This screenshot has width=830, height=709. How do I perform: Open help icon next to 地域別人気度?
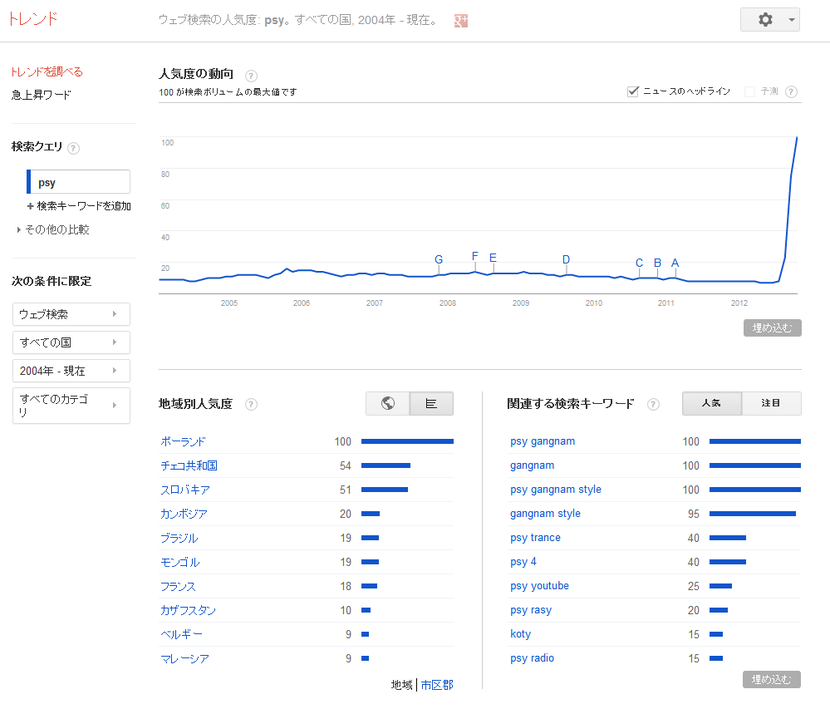pyautogui.click(x=251, y=404)
